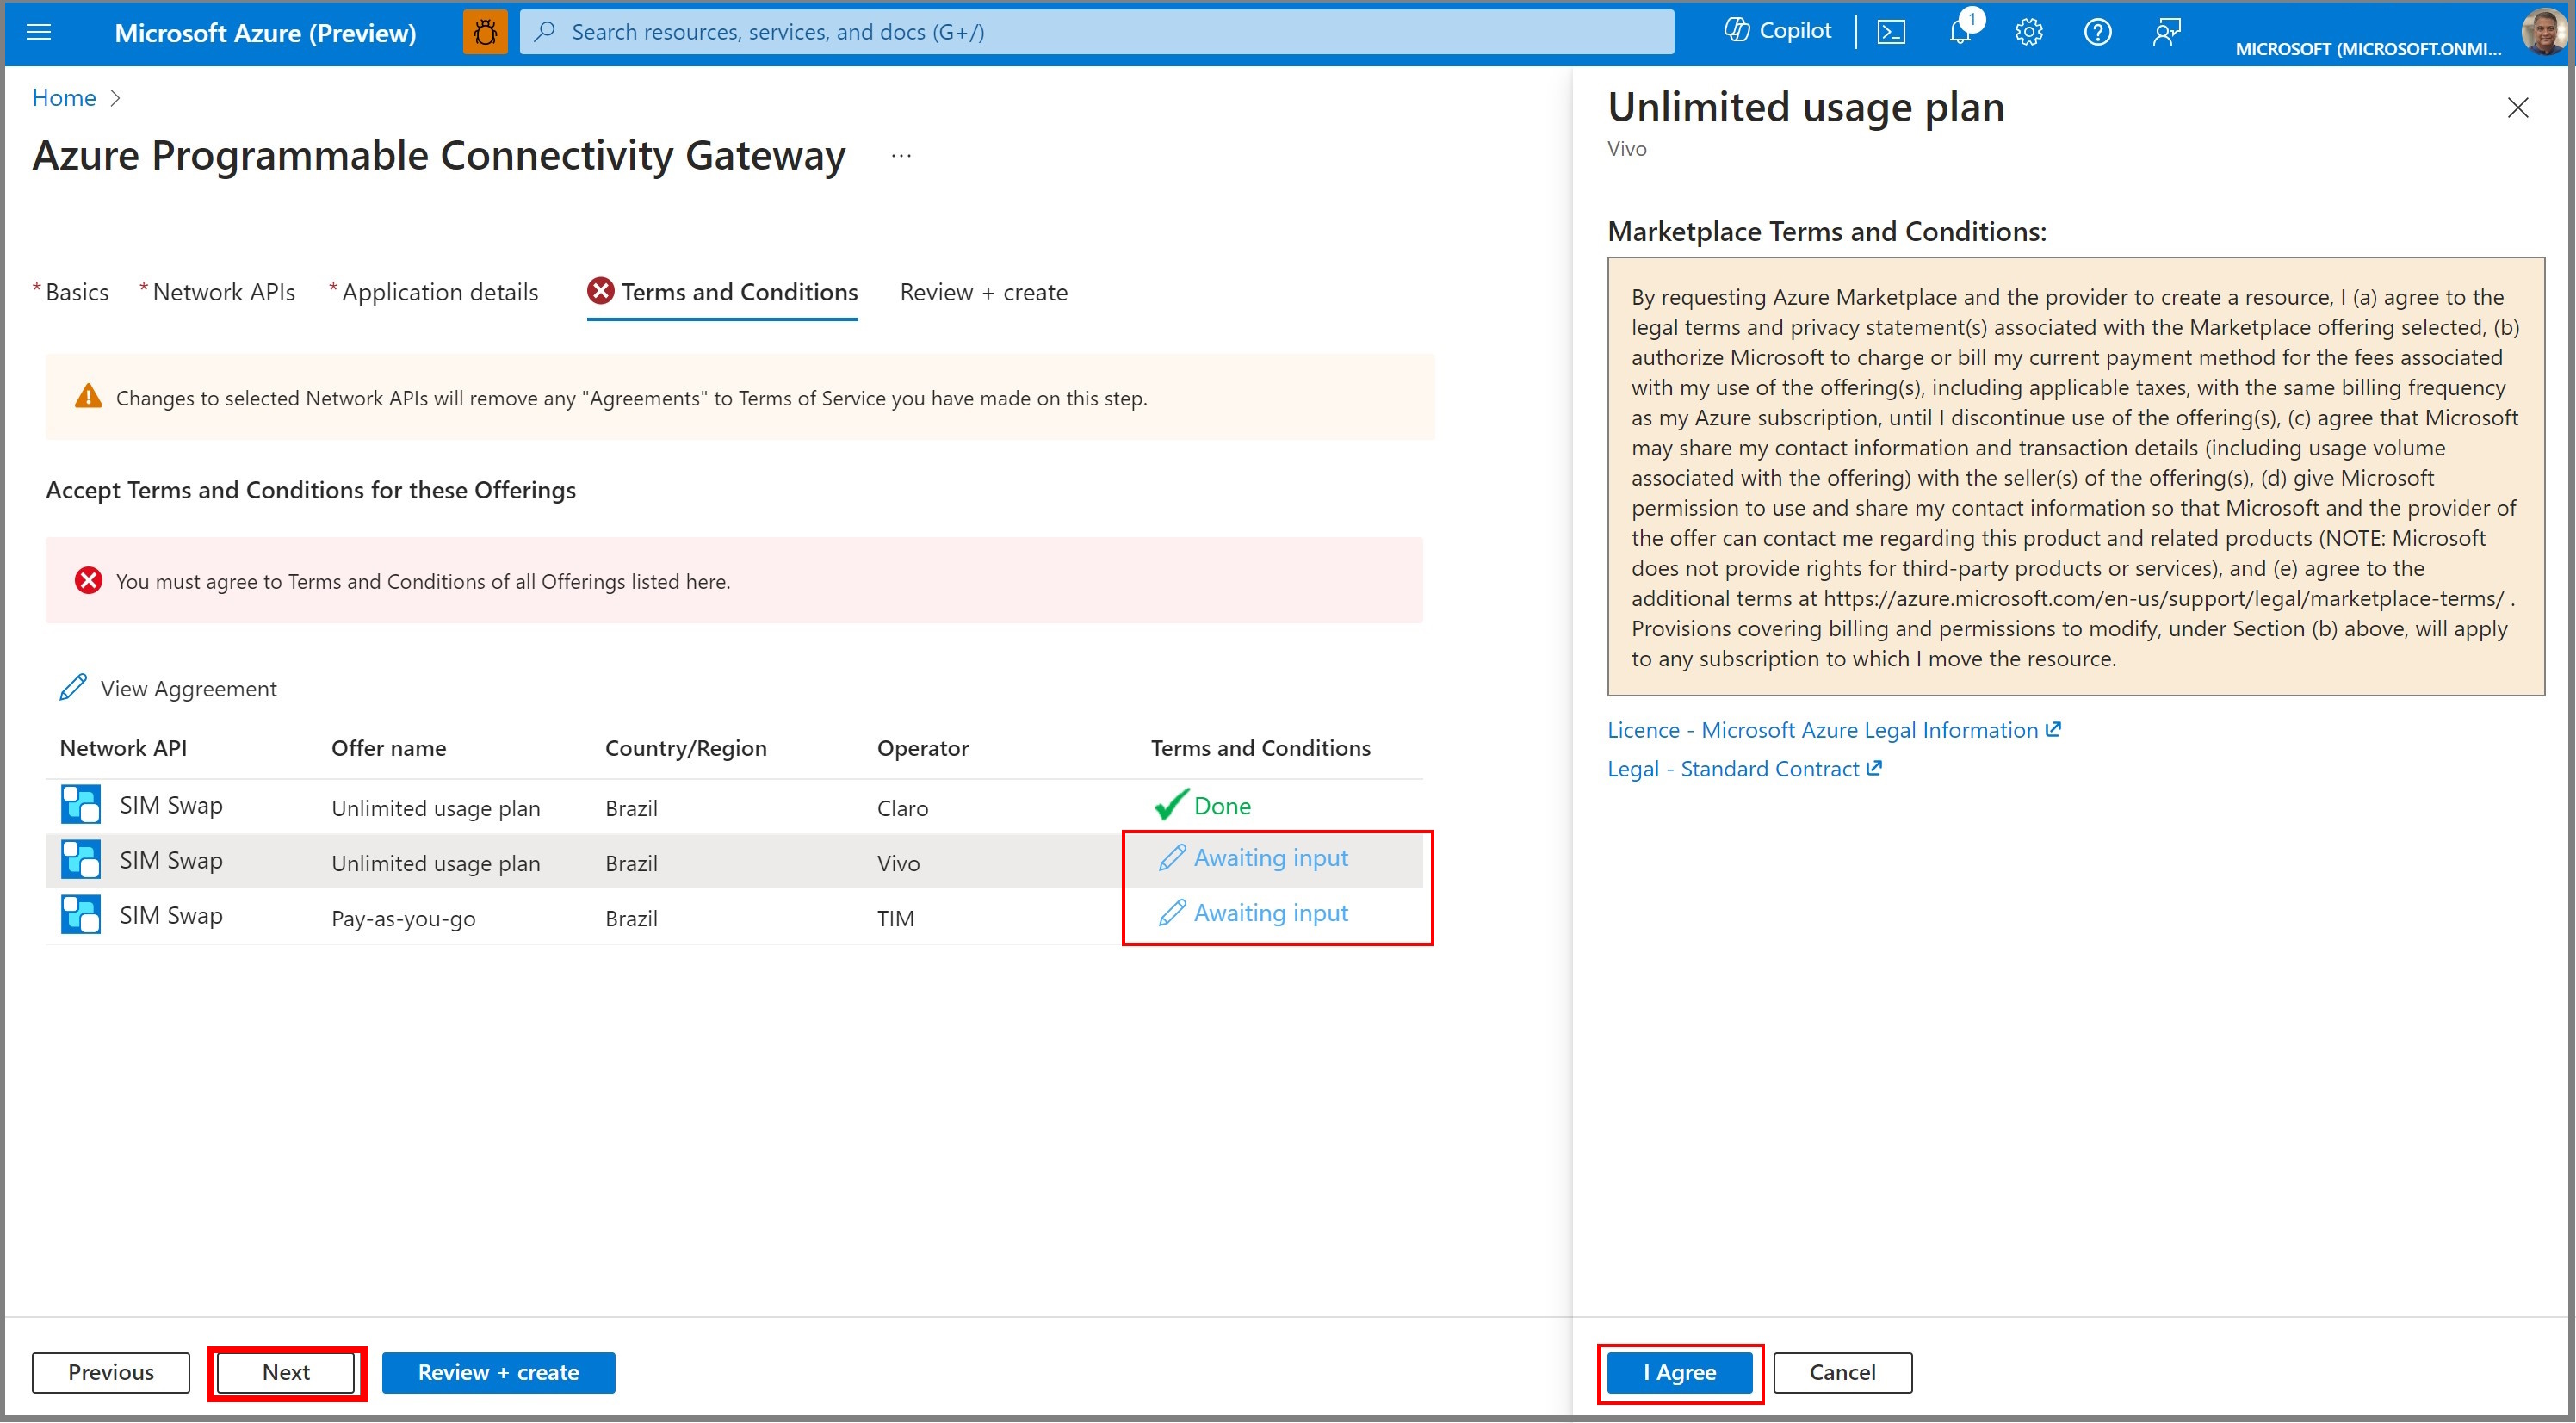Image resolution: width=2576 pixels, height=1423 pixels.
Task: Click the View Aggreement pencil icon
Action: (x=73, y=688)
